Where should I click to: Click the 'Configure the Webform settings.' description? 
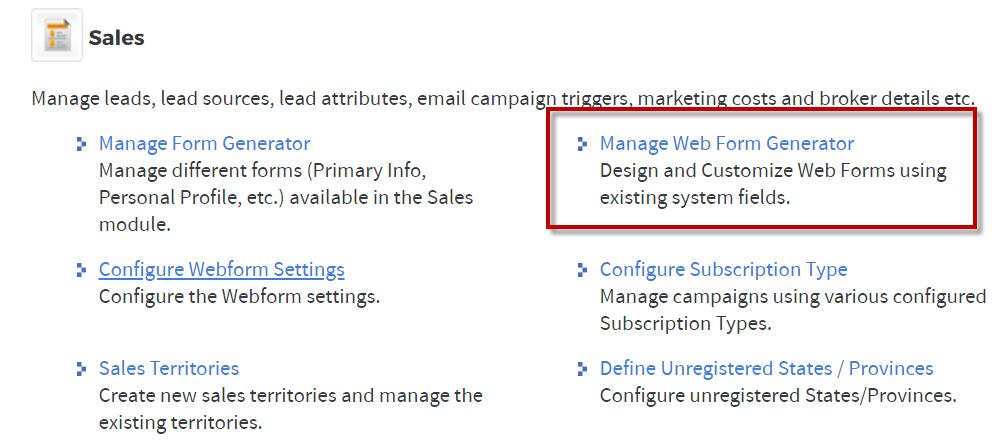(239, 297)
